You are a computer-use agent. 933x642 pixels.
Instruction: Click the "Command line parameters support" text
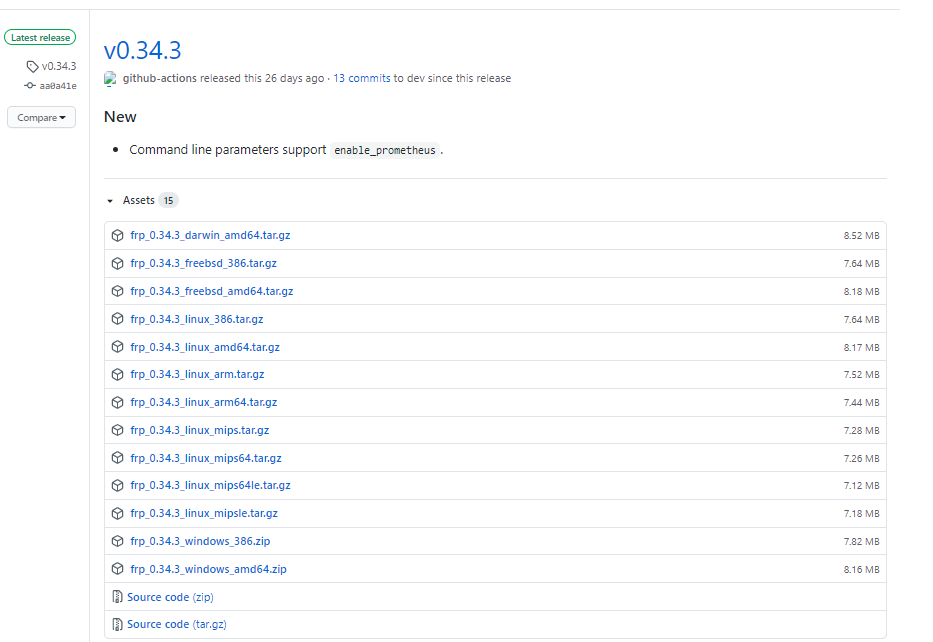tap(228, 150)
